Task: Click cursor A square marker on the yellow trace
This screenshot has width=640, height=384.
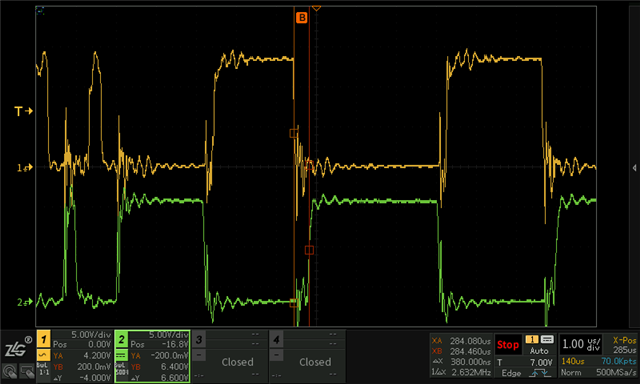Action: pos(293,133)
